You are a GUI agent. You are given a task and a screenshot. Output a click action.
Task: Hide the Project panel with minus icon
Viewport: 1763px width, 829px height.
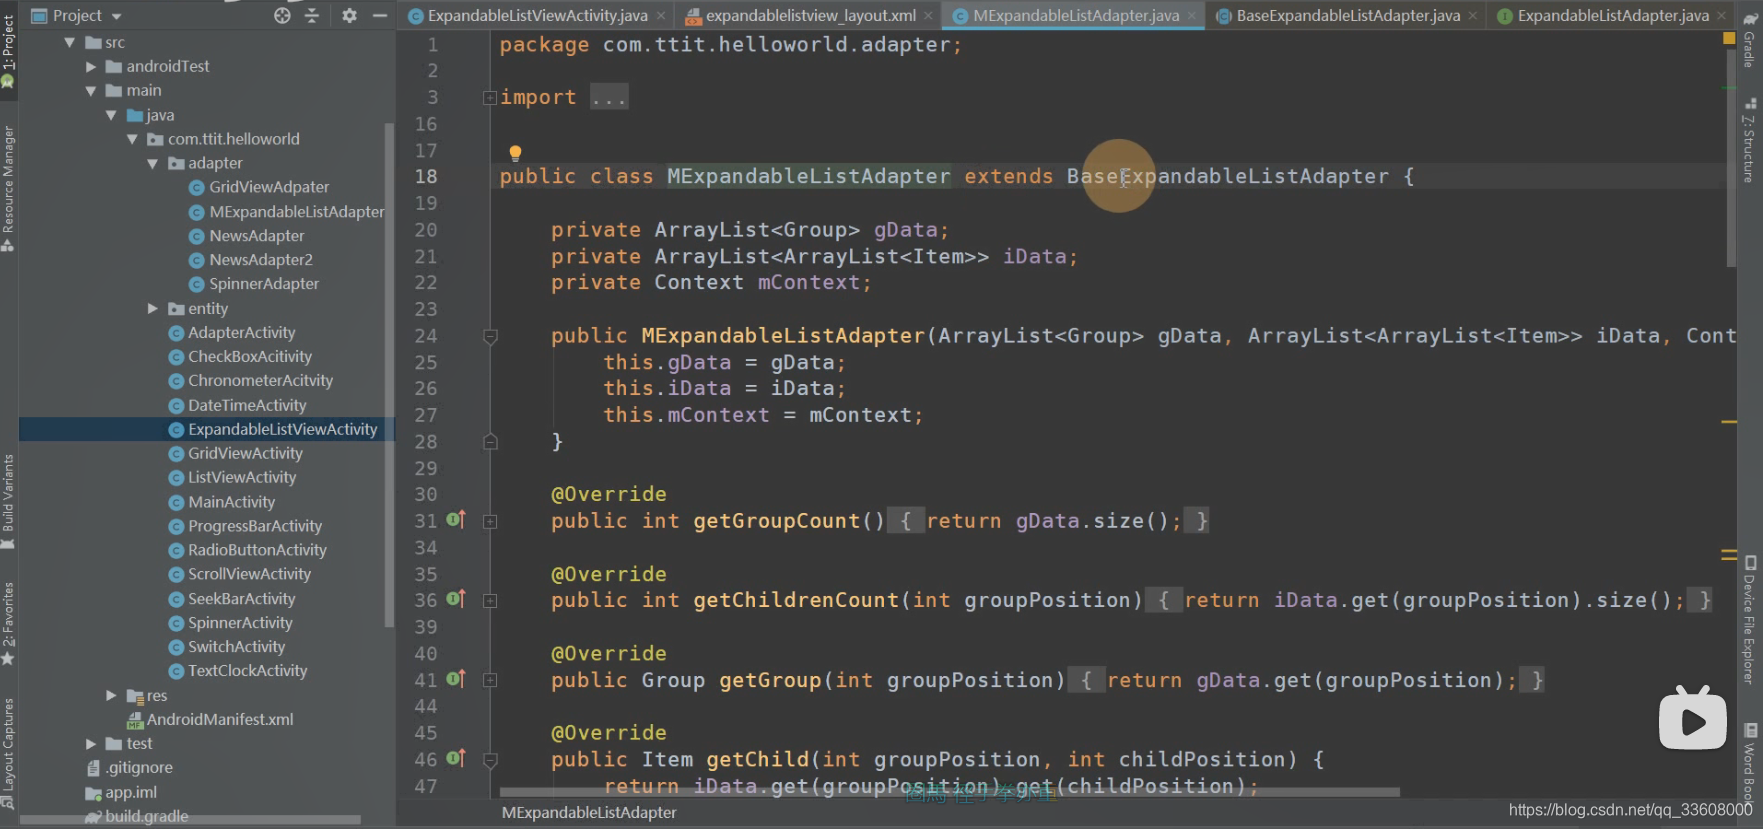point(379,16)
